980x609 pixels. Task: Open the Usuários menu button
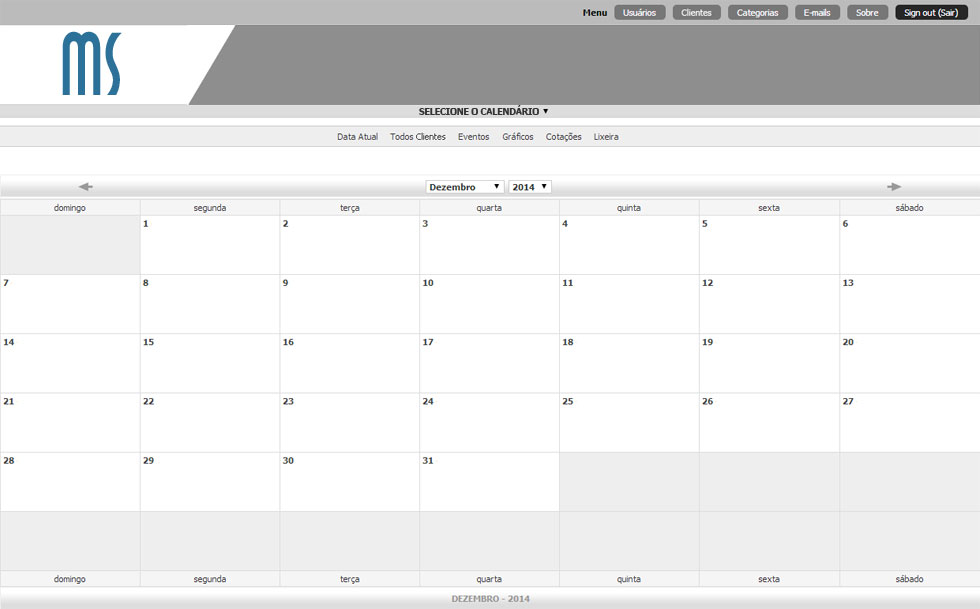(639, 13)
